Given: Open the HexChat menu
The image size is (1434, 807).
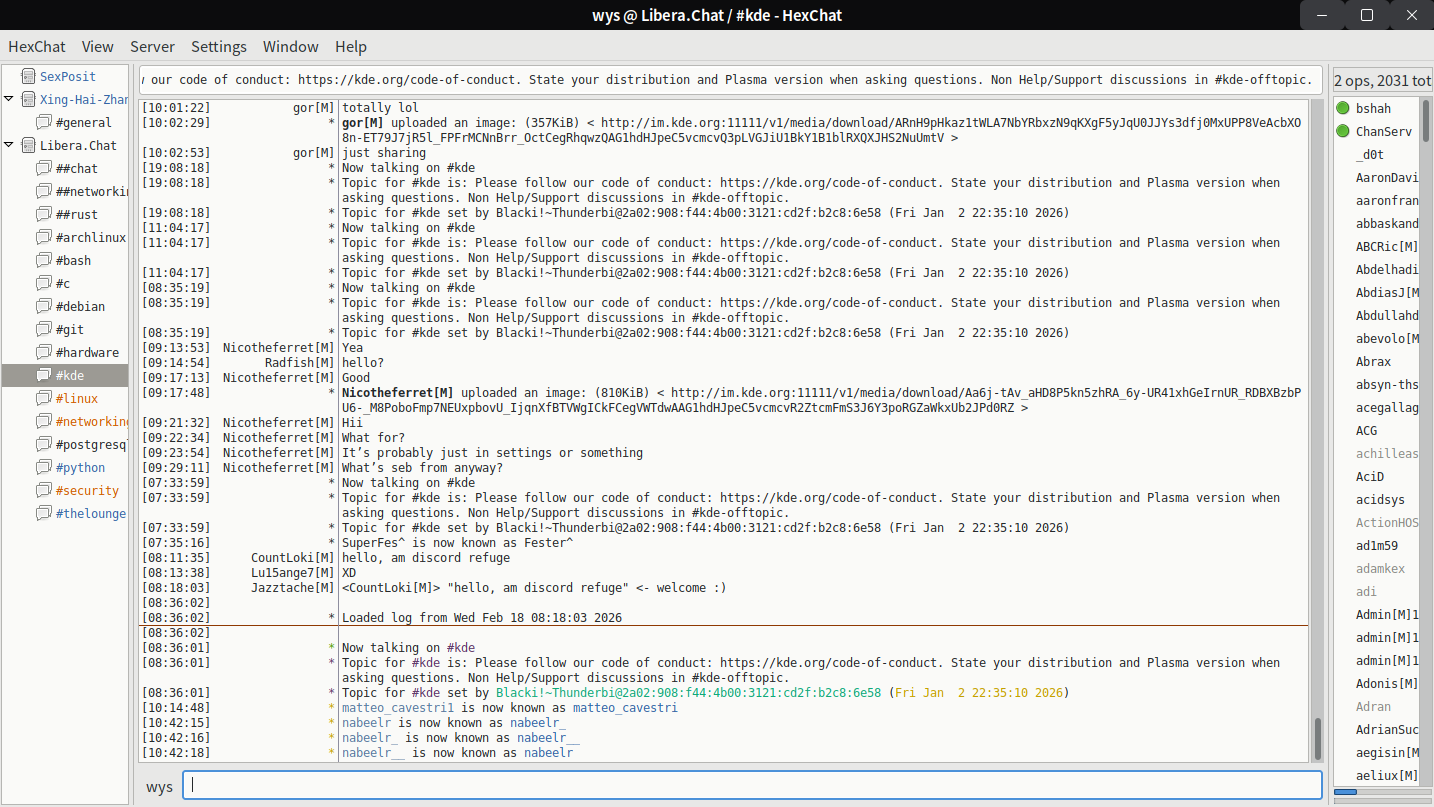Looking at the screenshot, I should click(37, 46).
